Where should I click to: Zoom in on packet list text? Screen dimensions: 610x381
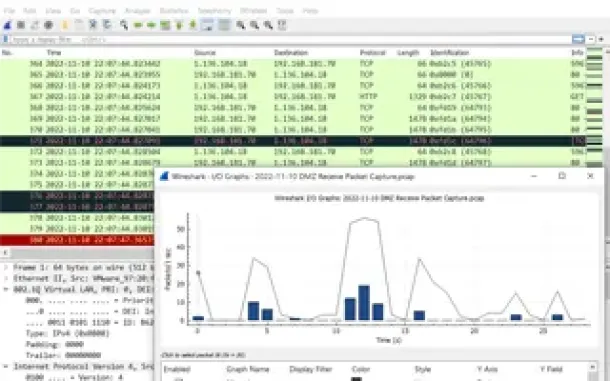(241, 25)
